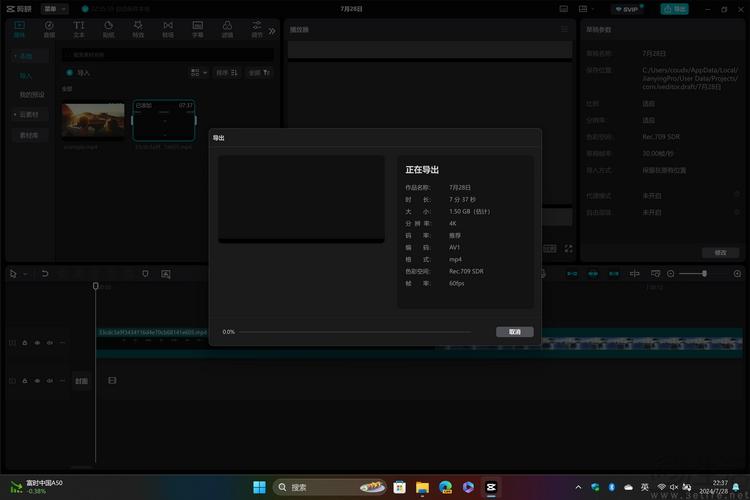Open the 字幕 captions tab
The height and width of the screenshot is (500, 750).
[198, 29]
